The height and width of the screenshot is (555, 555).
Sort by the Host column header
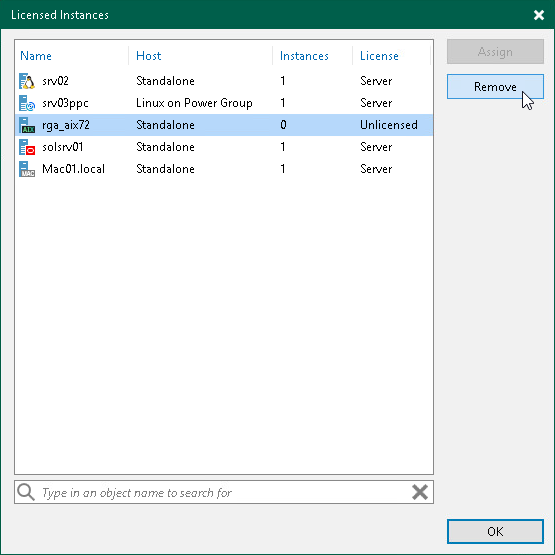tap(149, 56)
